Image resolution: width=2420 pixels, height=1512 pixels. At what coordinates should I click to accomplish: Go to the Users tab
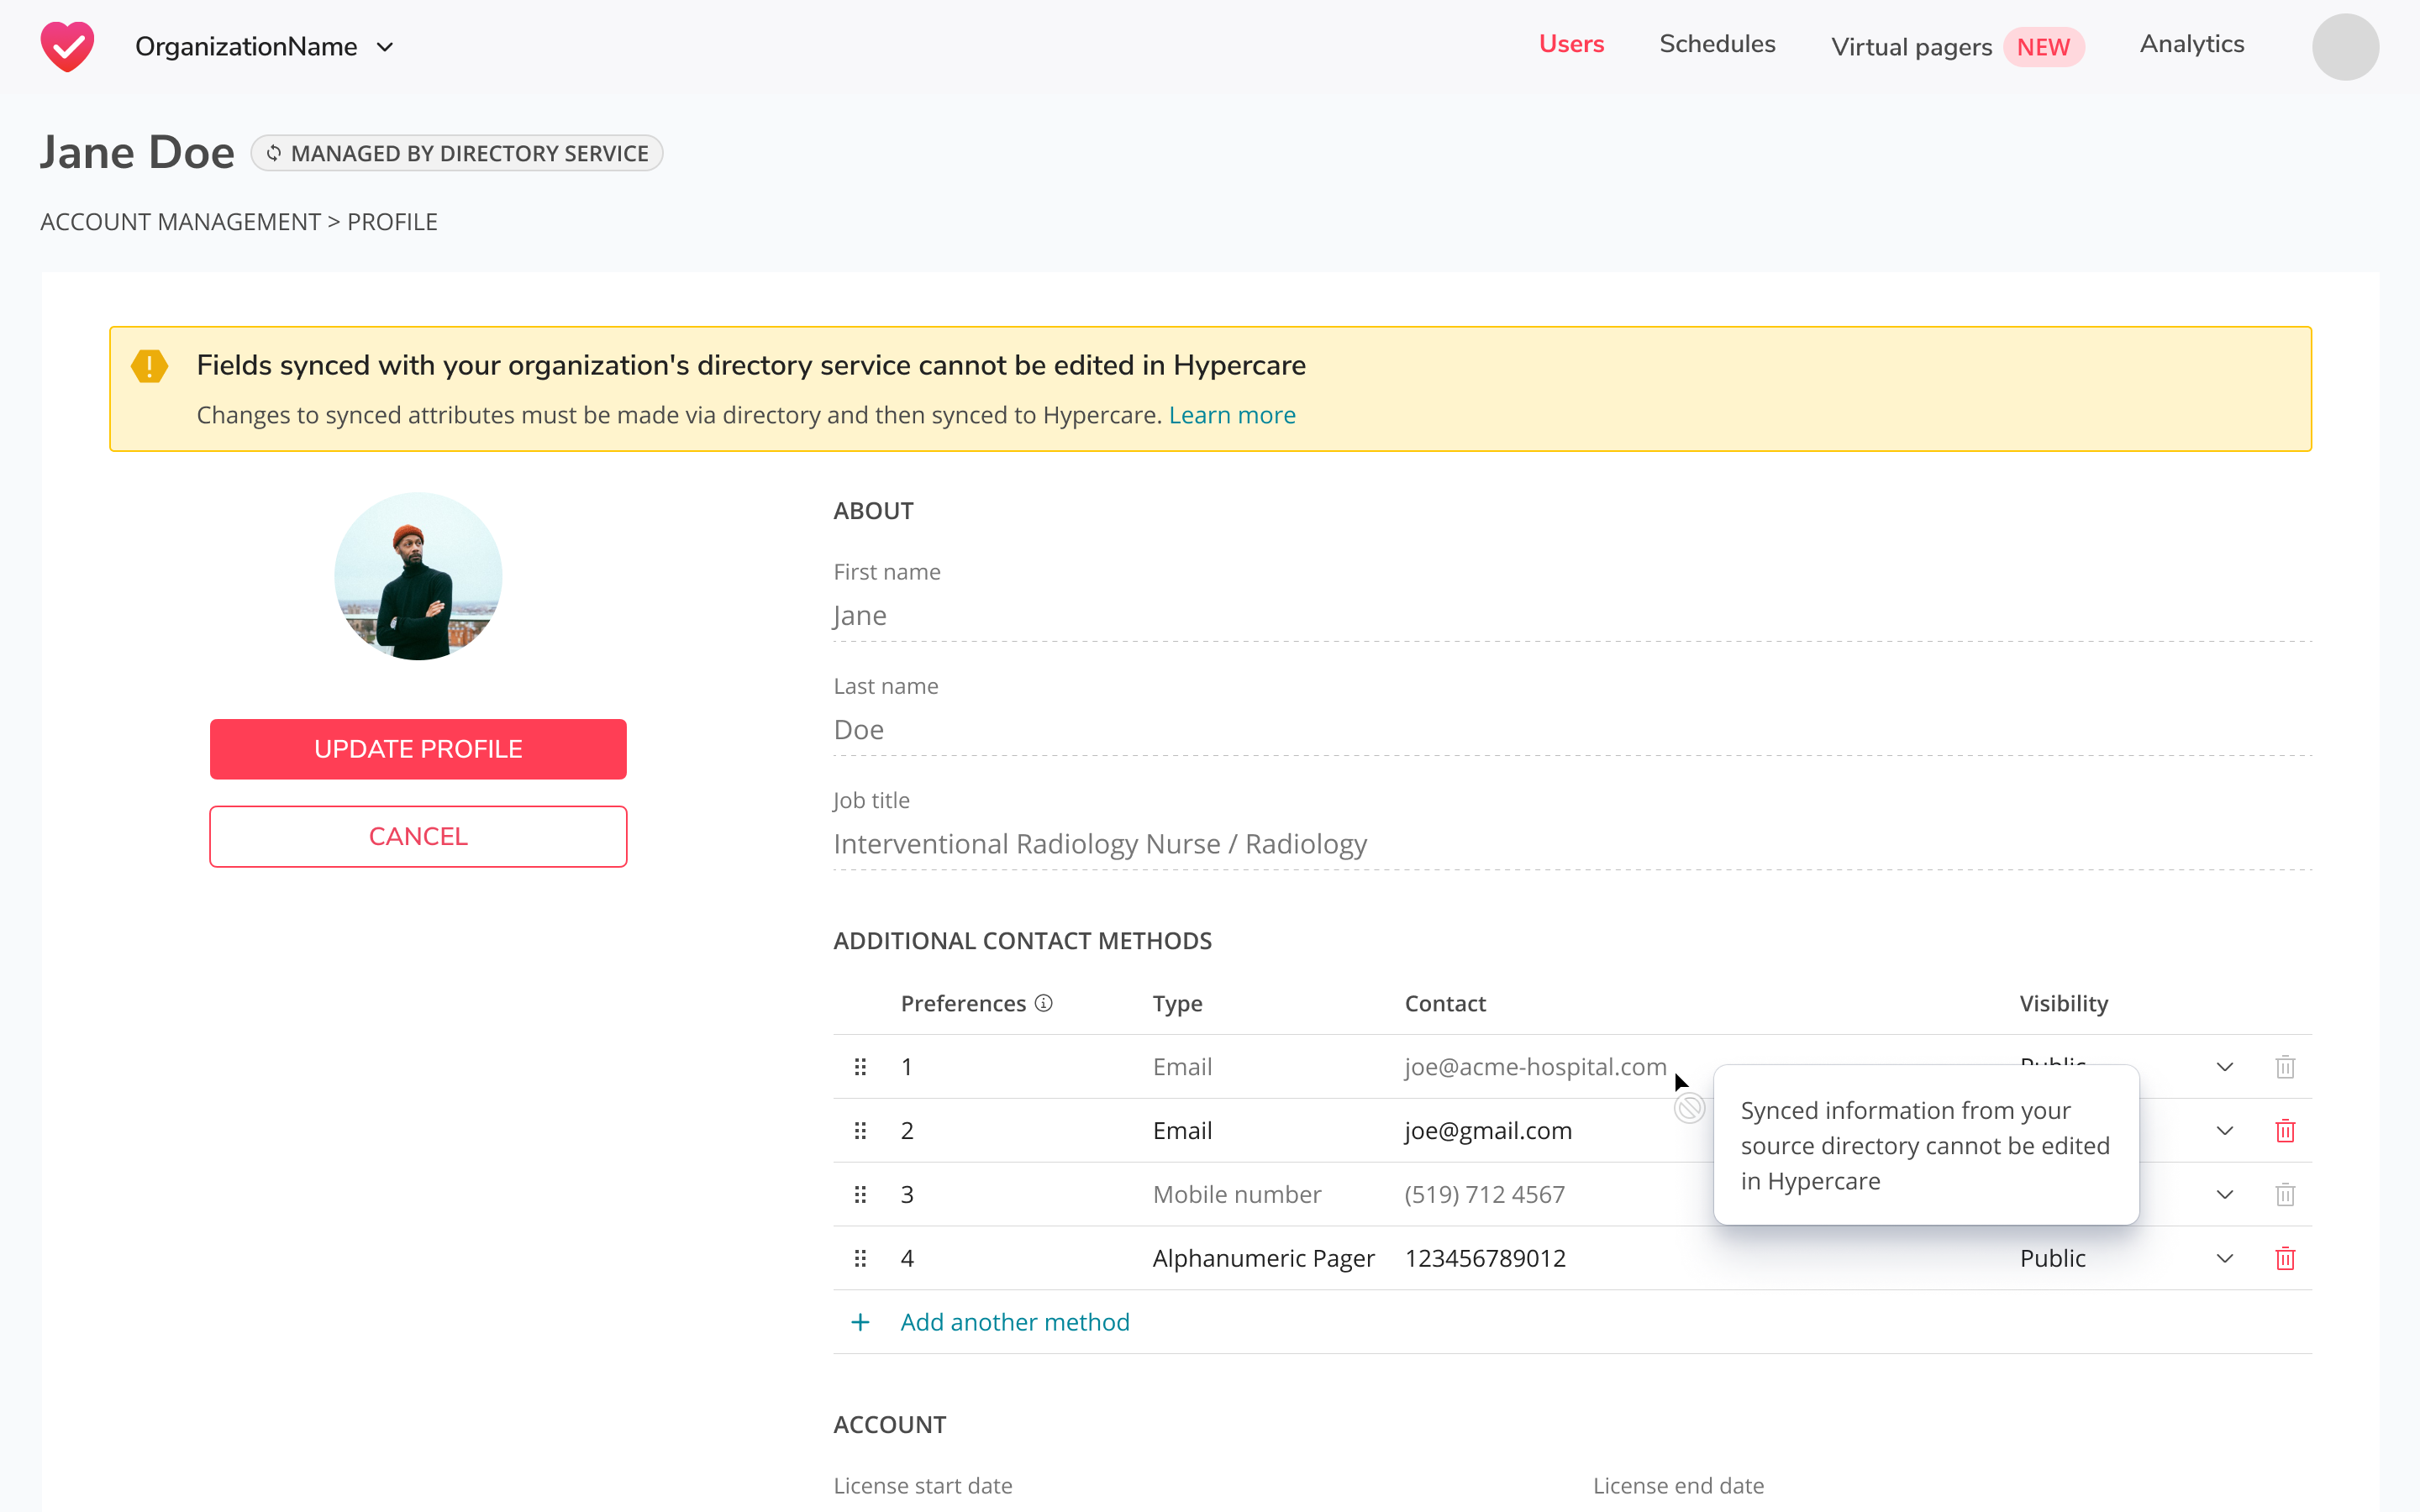point(1571,44)
